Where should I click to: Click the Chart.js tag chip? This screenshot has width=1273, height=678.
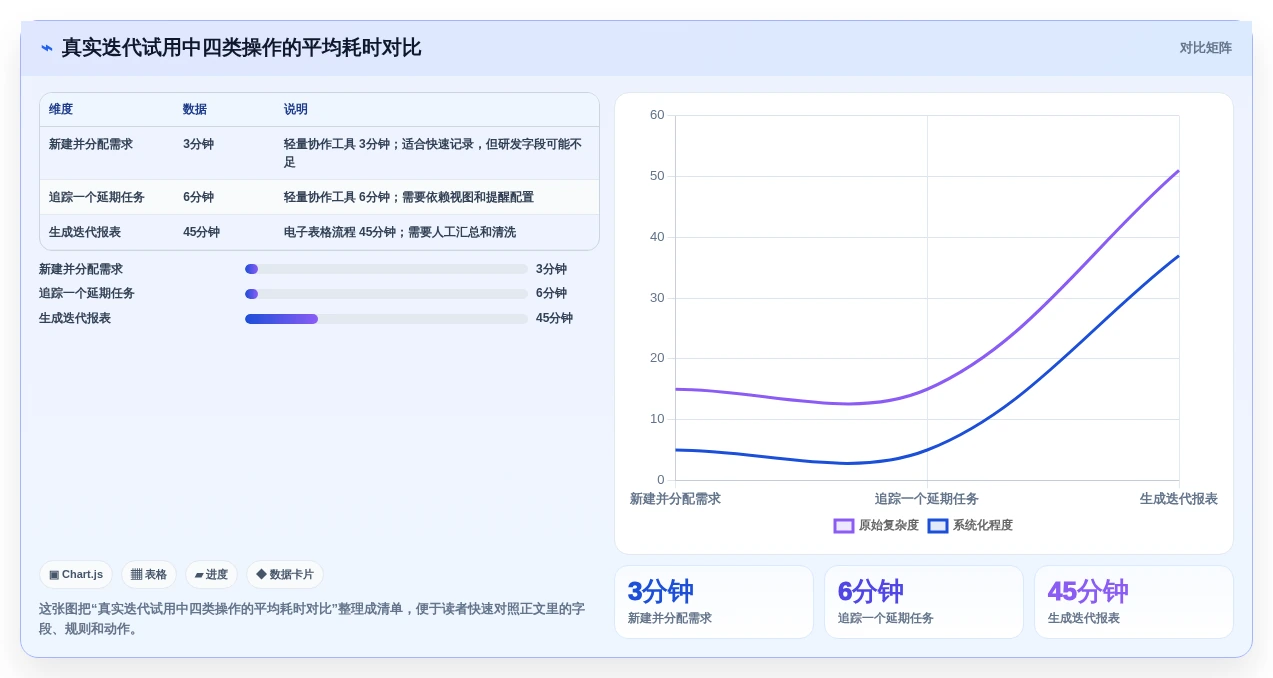pyautogui.click(x=76, y=574)
